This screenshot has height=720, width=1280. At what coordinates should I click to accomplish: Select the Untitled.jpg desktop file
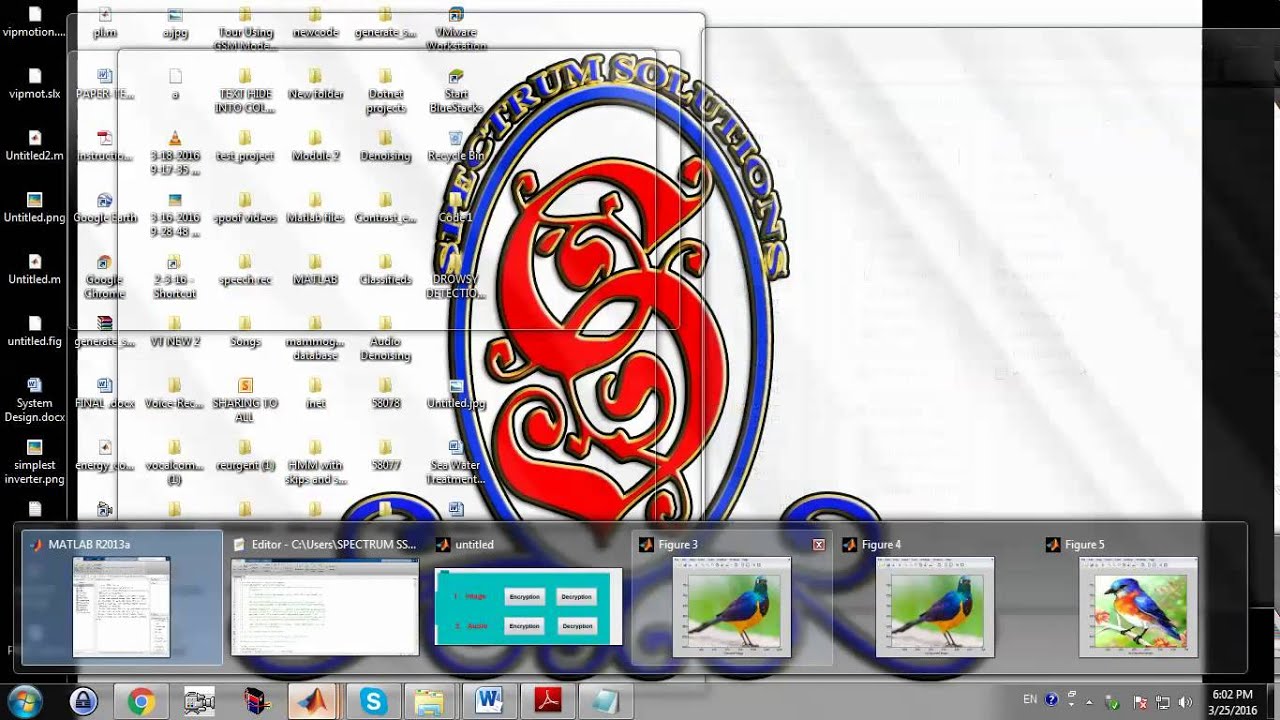[x=456, y=393]
